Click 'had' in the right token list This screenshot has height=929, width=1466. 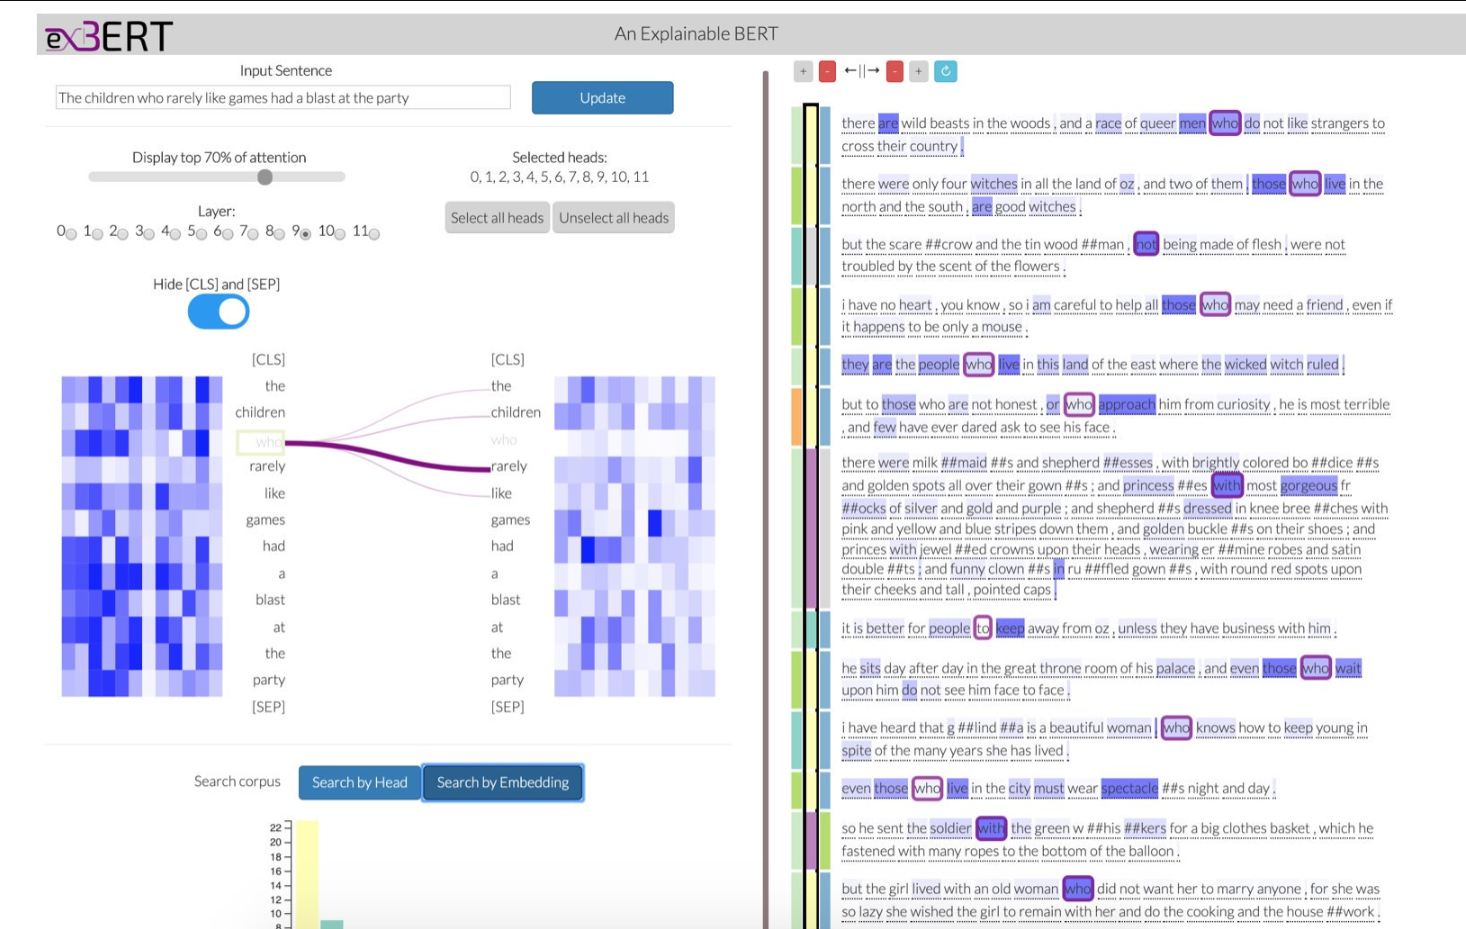(502, 546)
